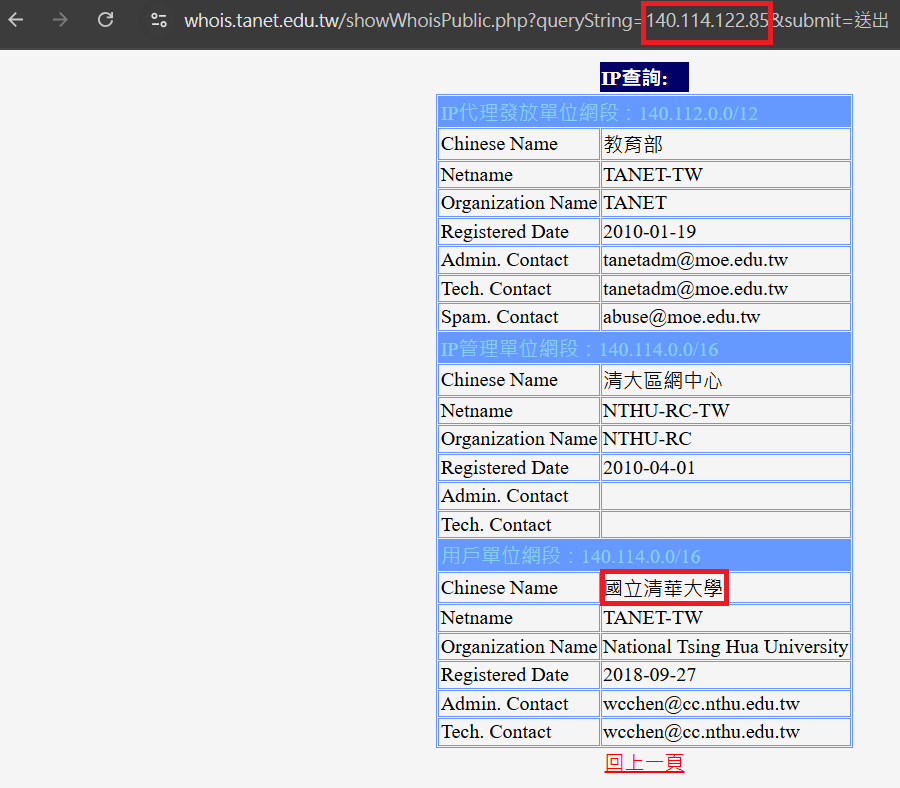The height and width of the screenshot is (788, 900).
Task: Select the header IP管理單位網段：140.114.0.0/16
Action: pyautogui.click(x=644, y=348)
